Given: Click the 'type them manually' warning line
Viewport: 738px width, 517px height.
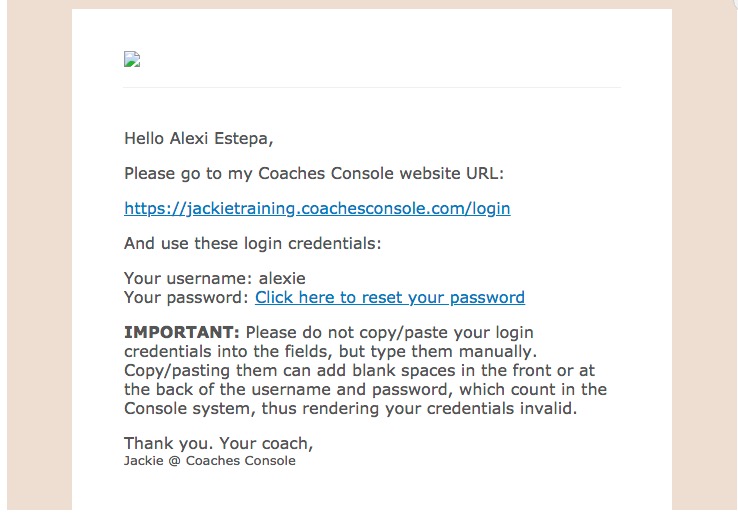Looking at the screenshot, I should [x=330, y=351].
